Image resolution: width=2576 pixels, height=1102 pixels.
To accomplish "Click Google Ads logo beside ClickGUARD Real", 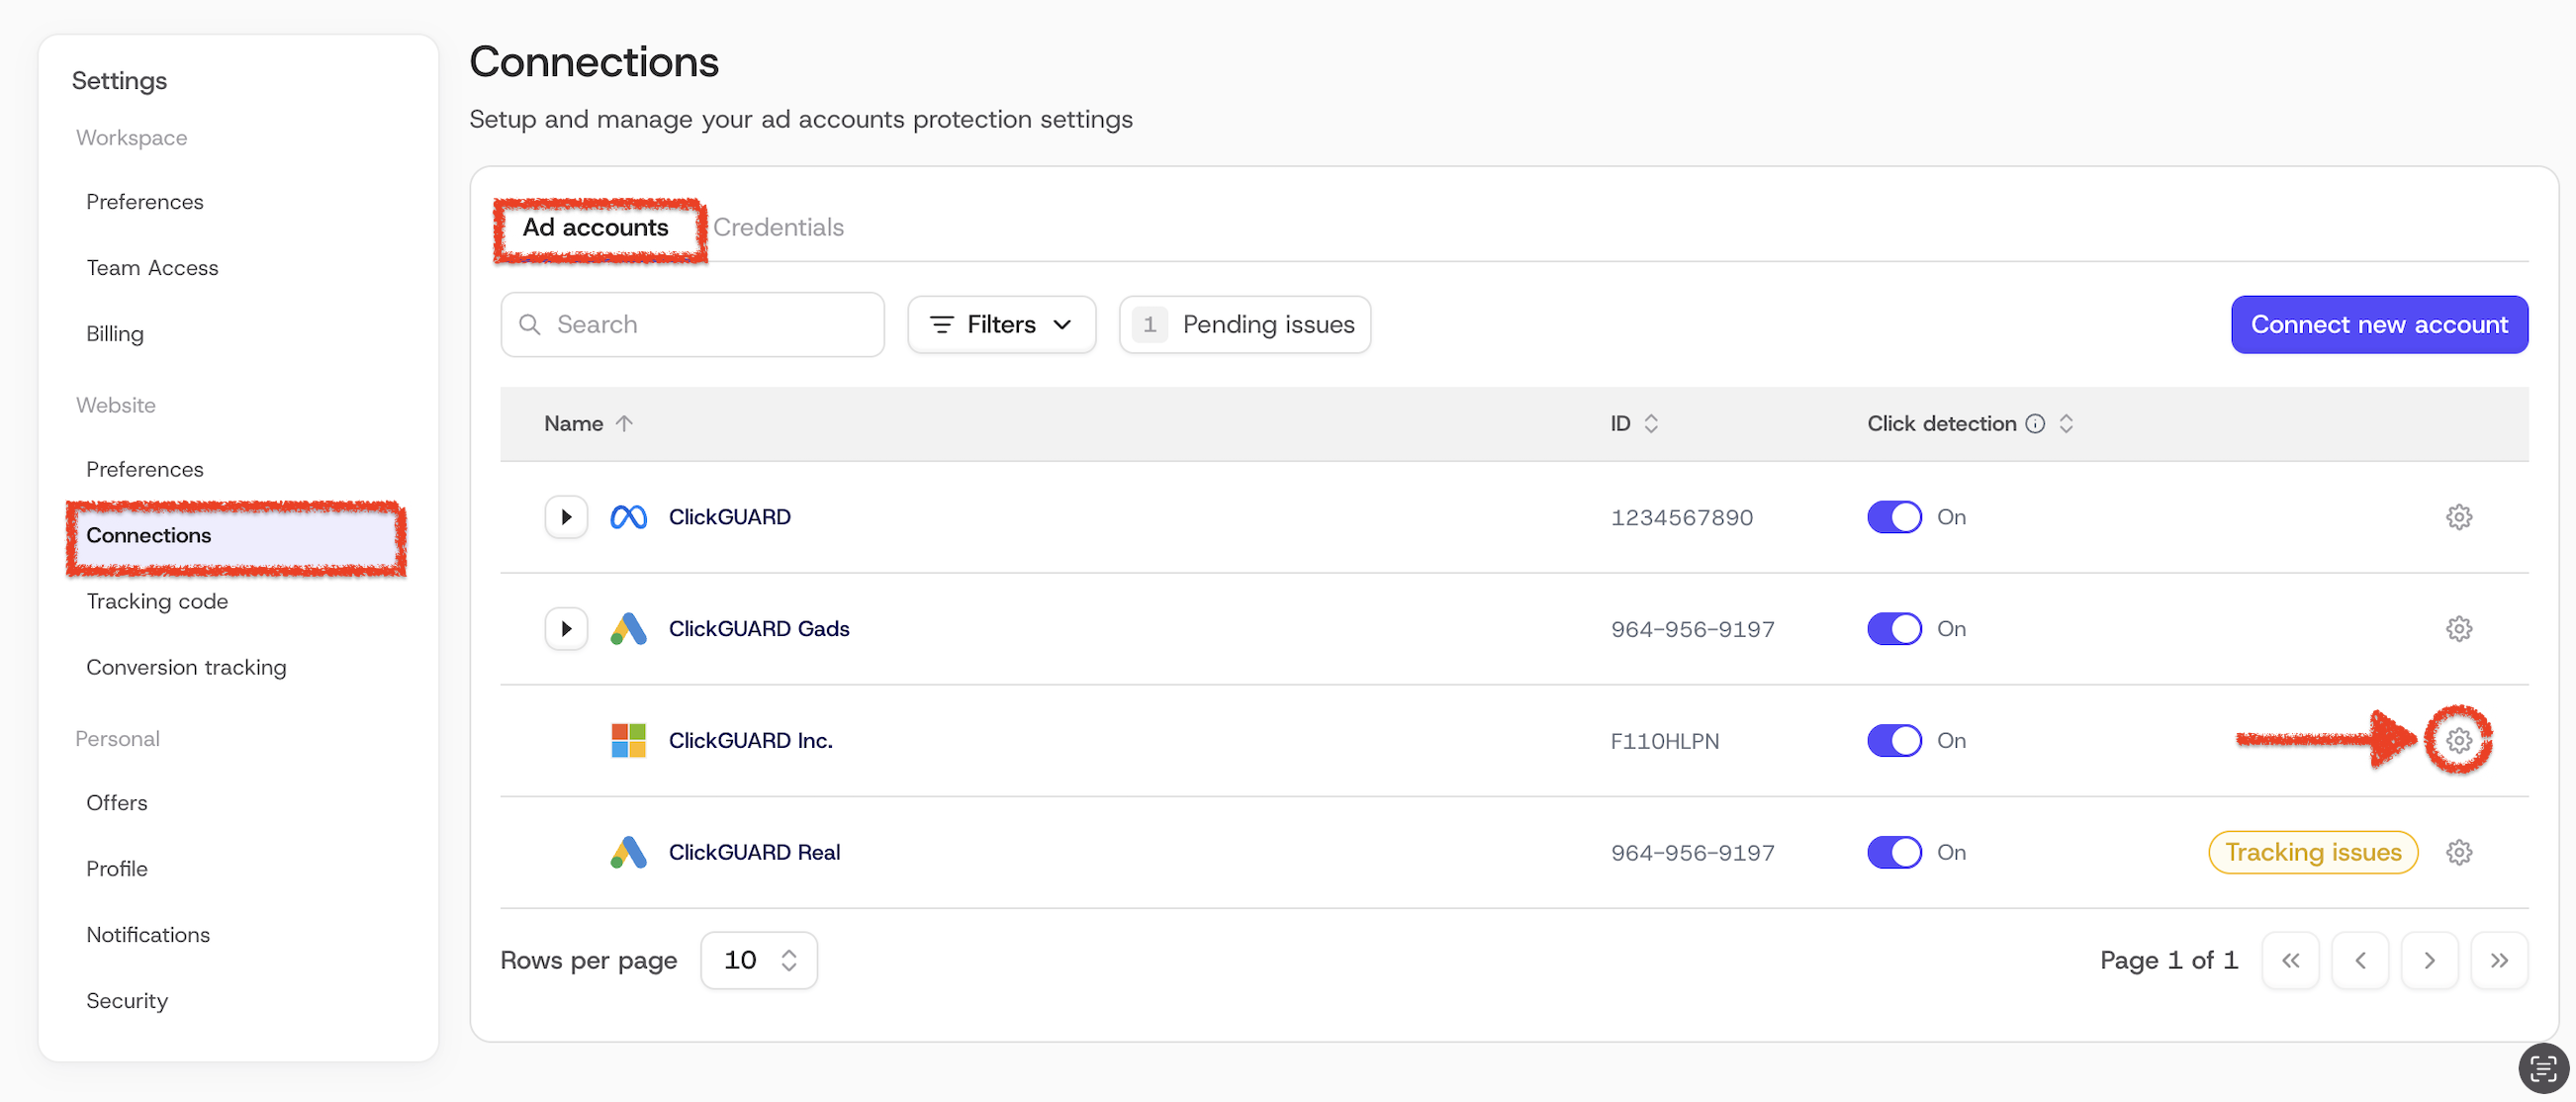I will click(628, 853).
